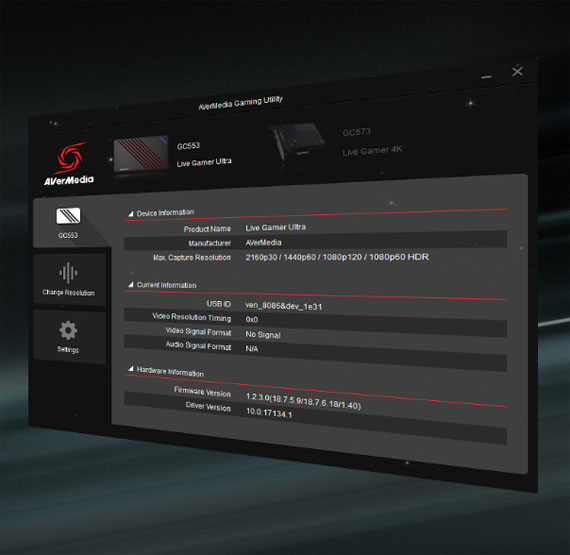Click the AVerMedia Gaming Utility title text
This screenshot has height=555, width=570.
241,103
